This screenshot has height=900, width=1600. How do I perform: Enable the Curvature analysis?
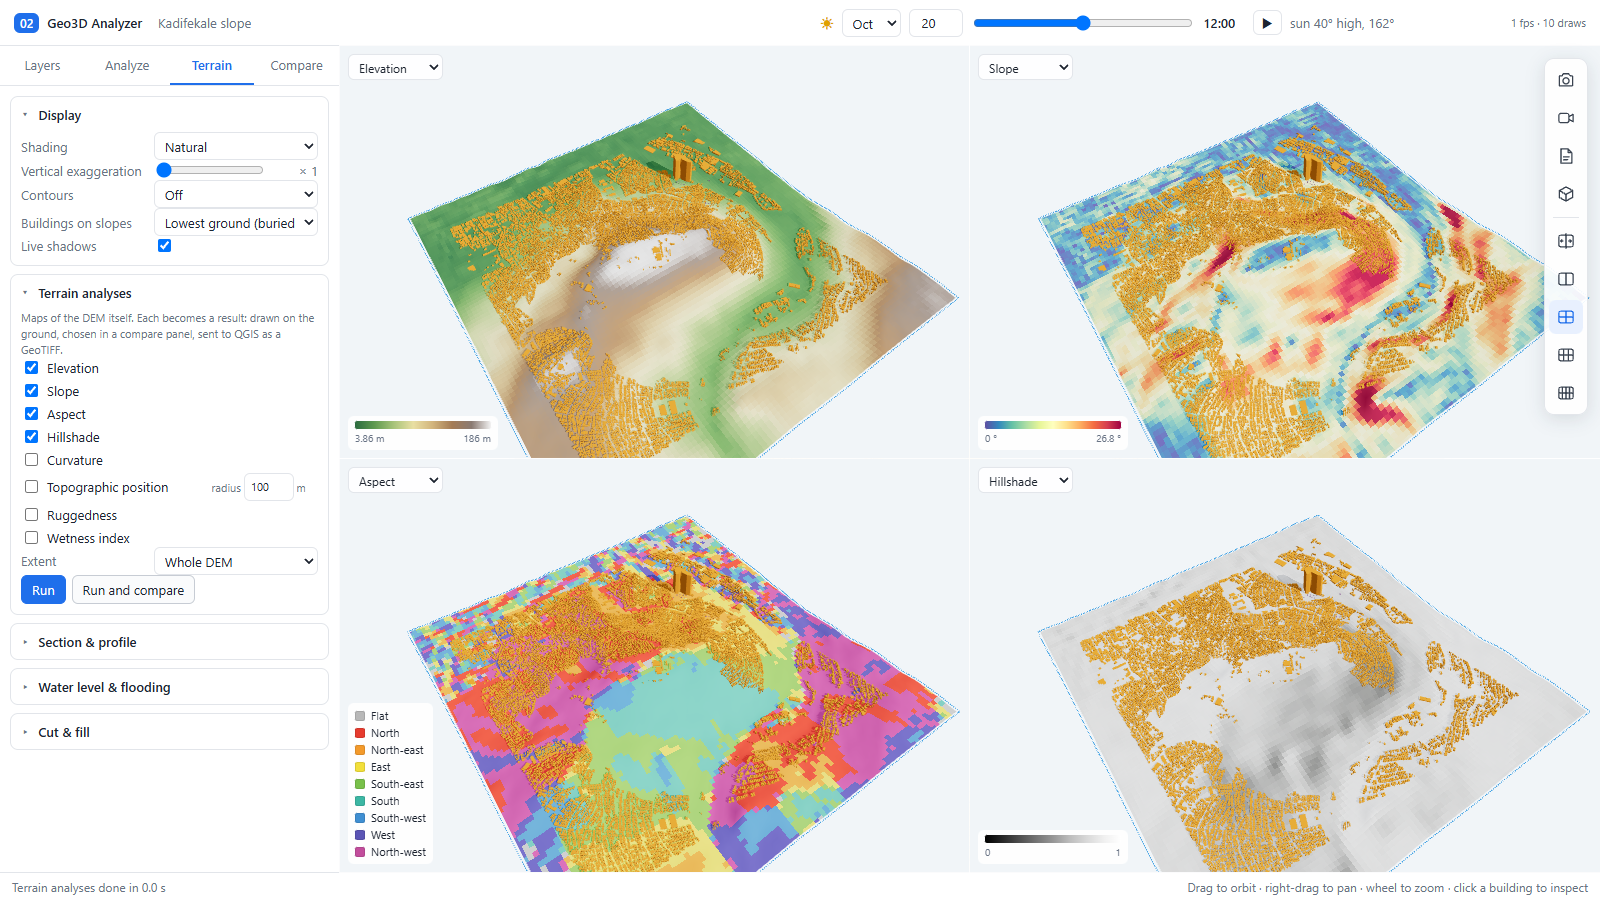click(32, 460)
